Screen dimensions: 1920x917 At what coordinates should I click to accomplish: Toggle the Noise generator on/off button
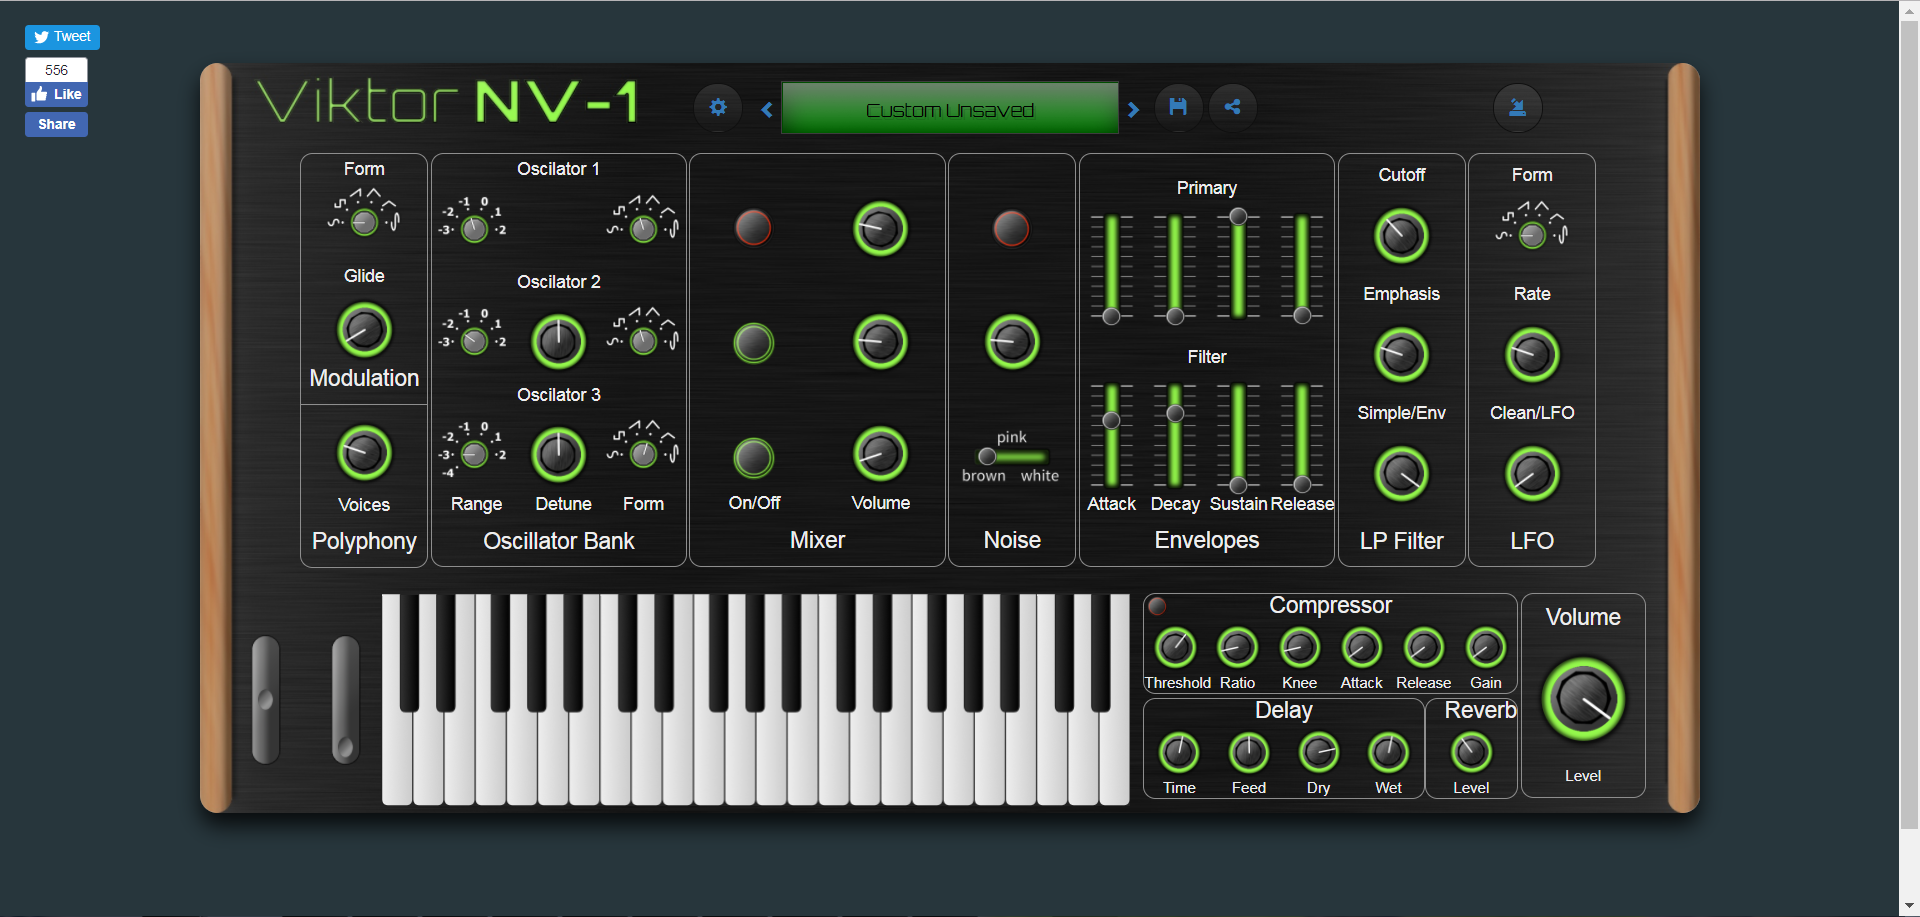(x=1011, y=228)
